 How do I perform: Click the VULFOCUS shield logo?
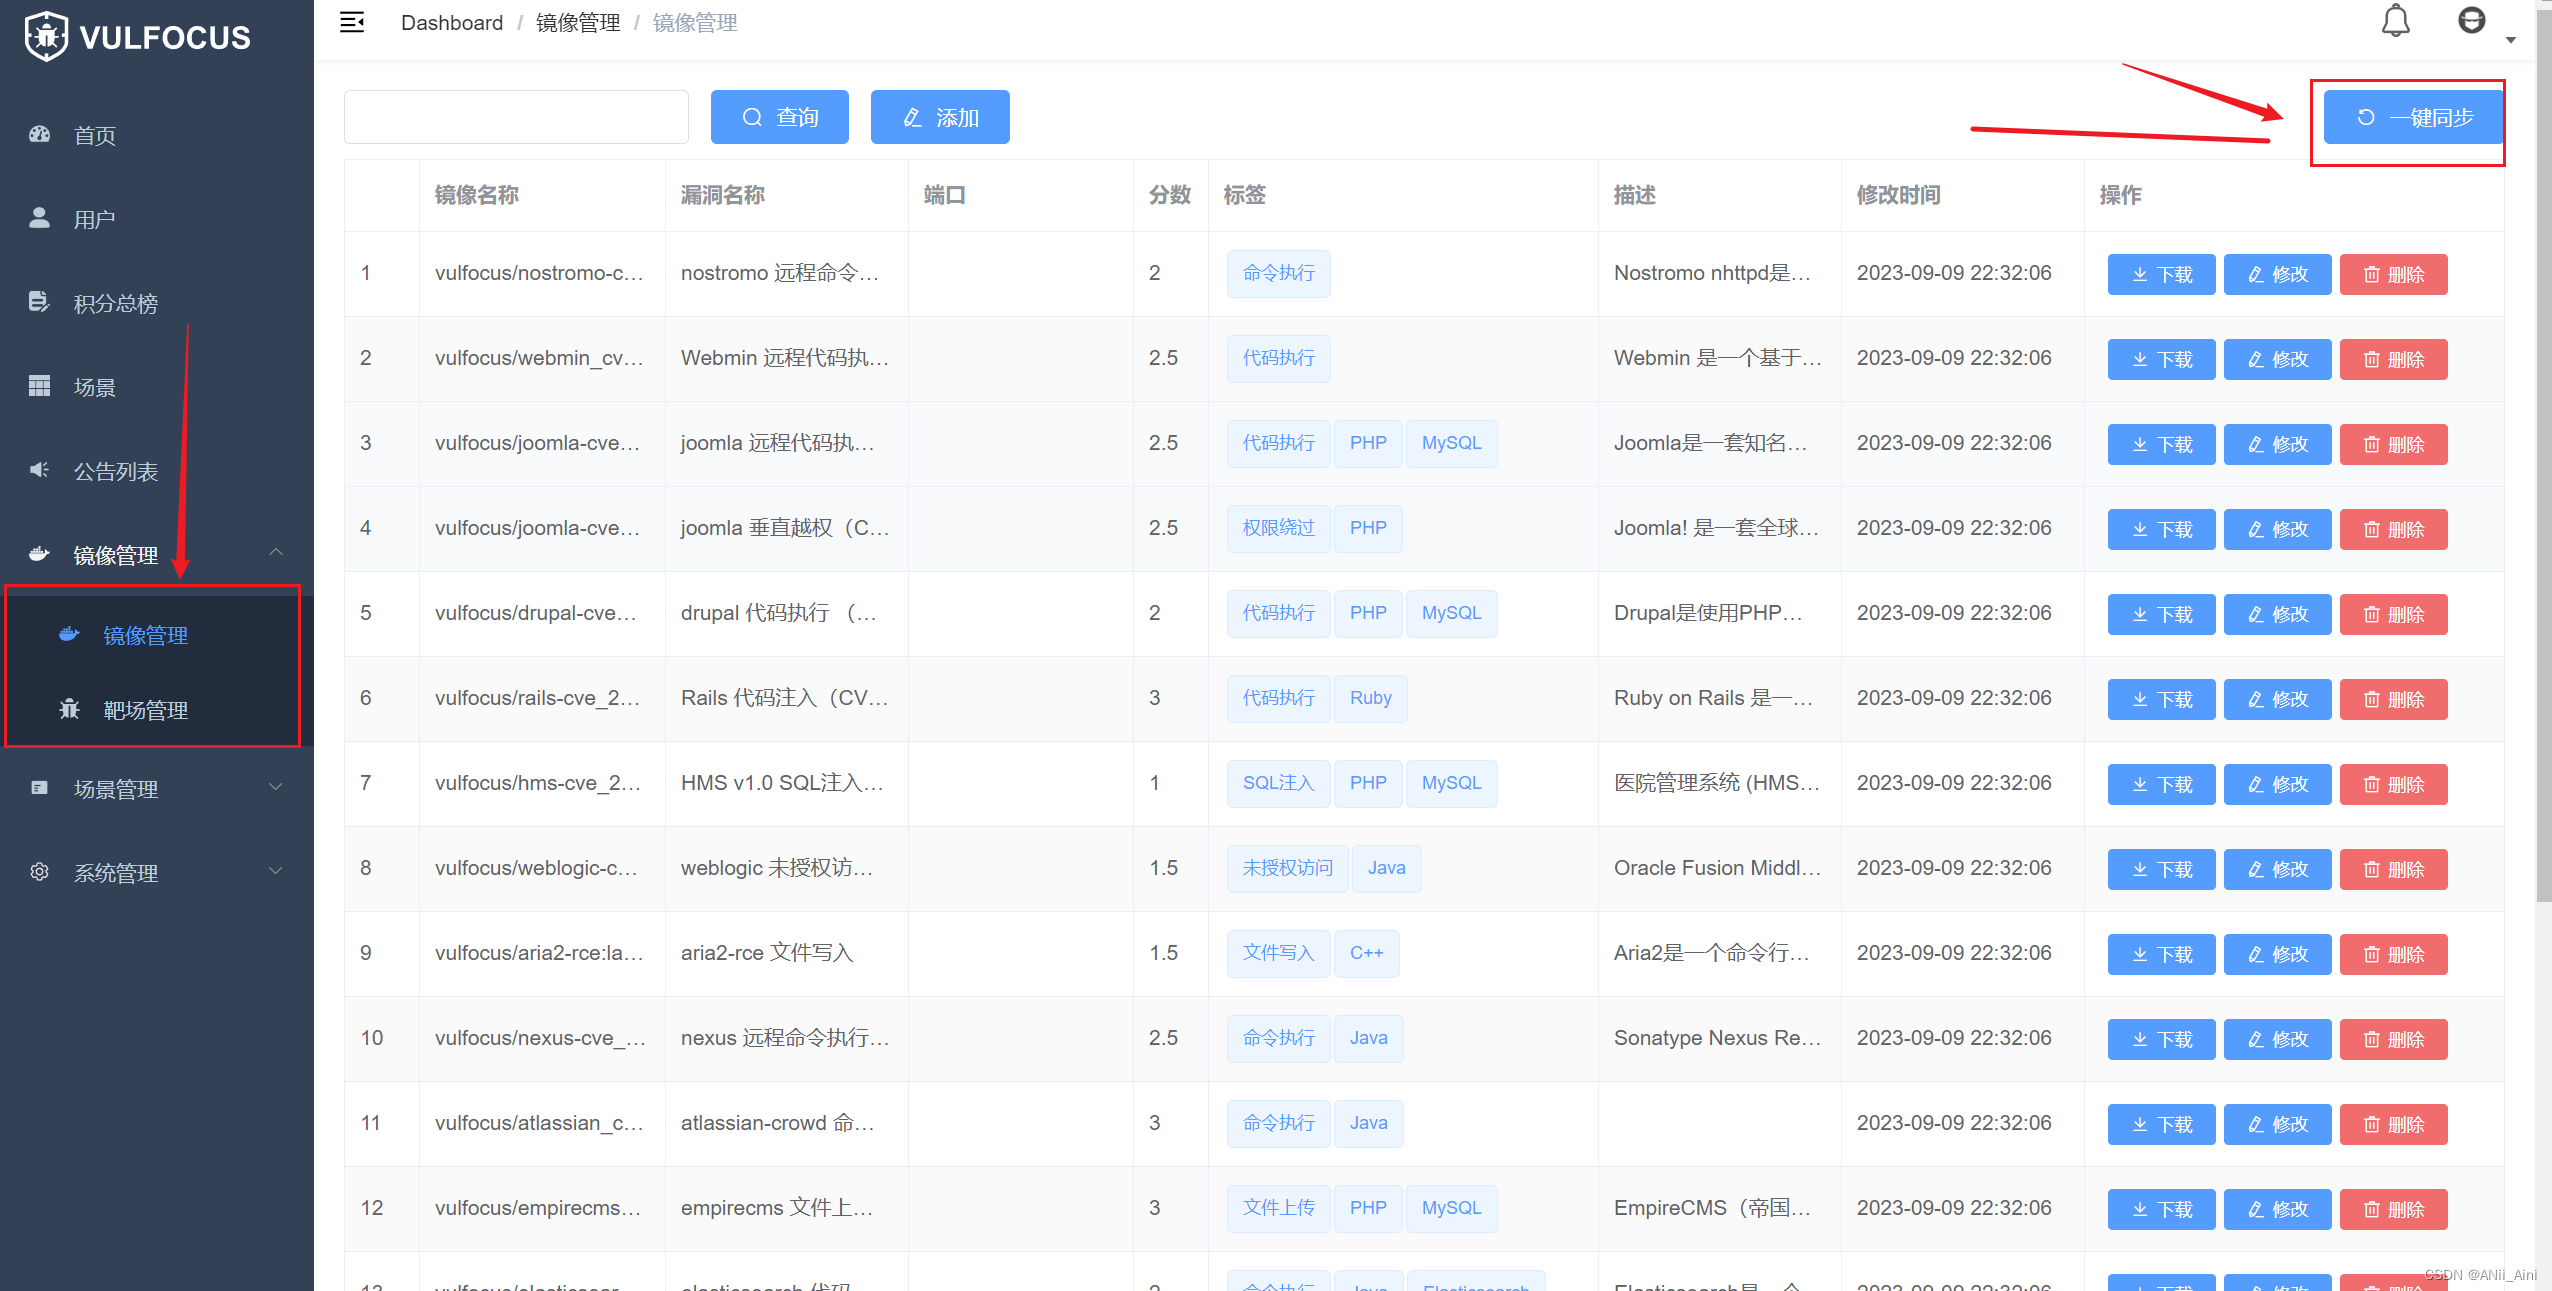(46, 37)
